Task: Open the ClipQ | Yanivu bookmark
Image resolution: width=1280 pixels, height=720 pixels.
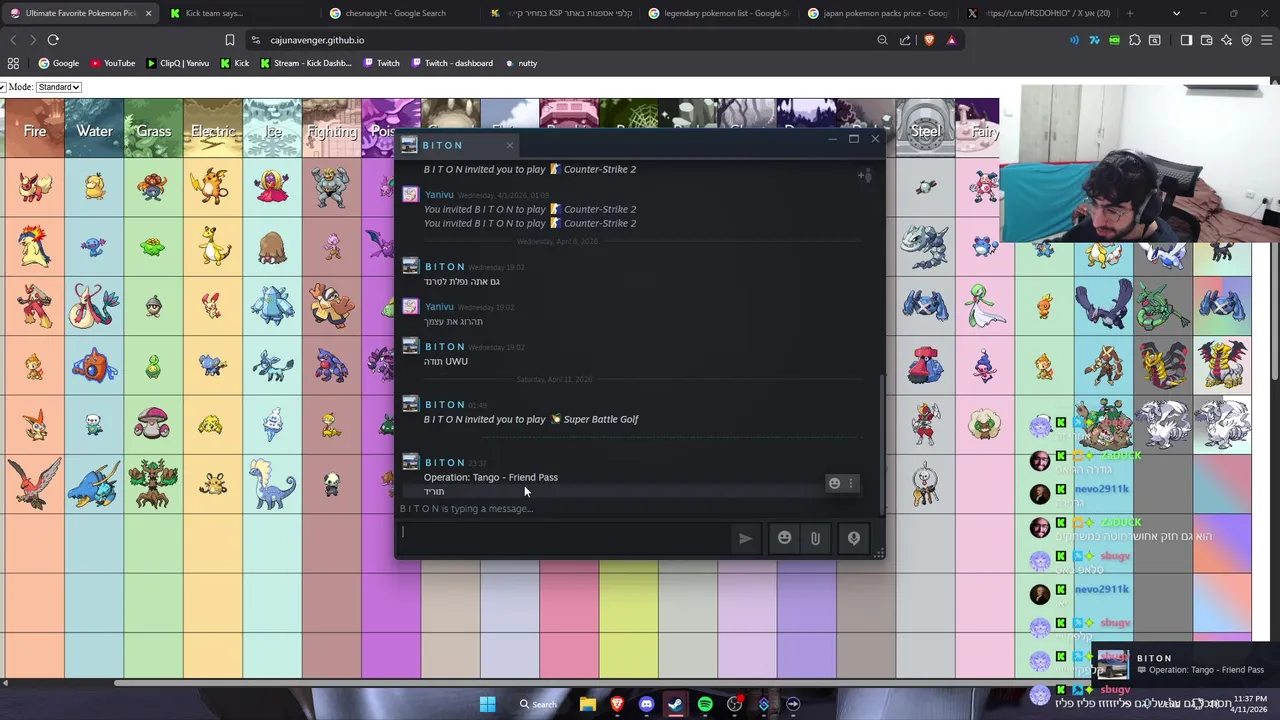Action: coord(177,63)
